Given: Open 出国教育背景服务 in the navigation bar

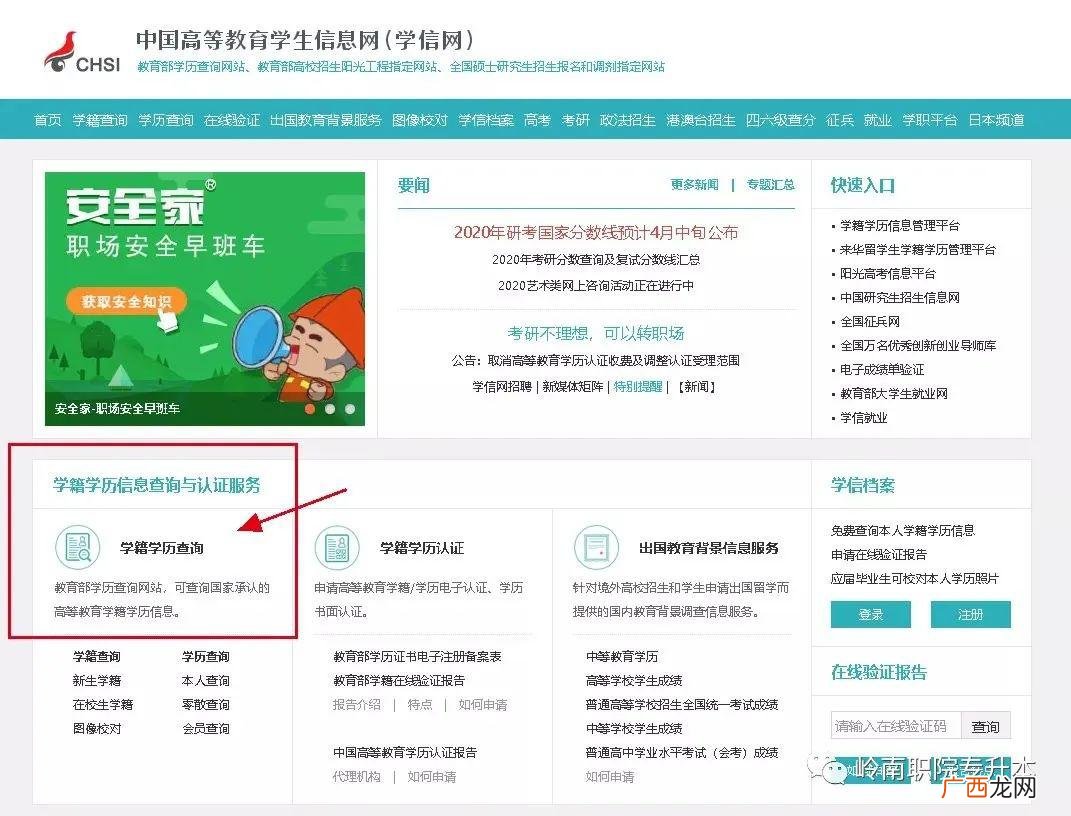Looking at the screenshot, I should 326,120.
